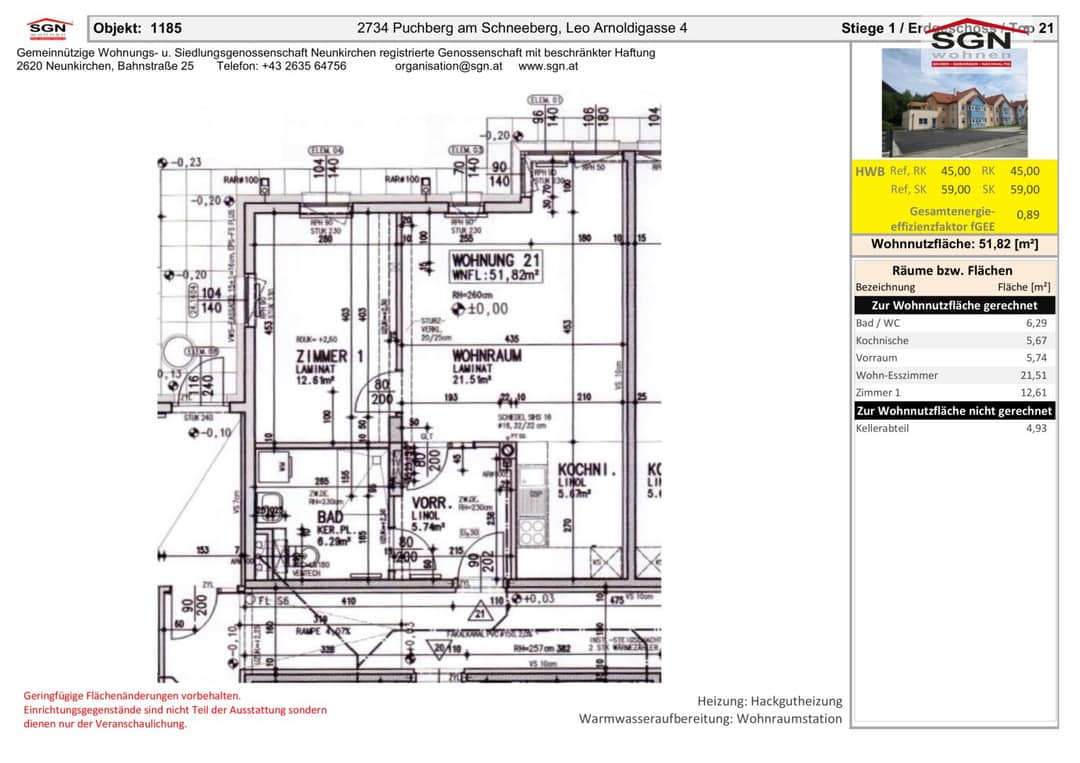Select the 'Objekt: 1185' header text
1080x763 pixels.
point(138,28)
